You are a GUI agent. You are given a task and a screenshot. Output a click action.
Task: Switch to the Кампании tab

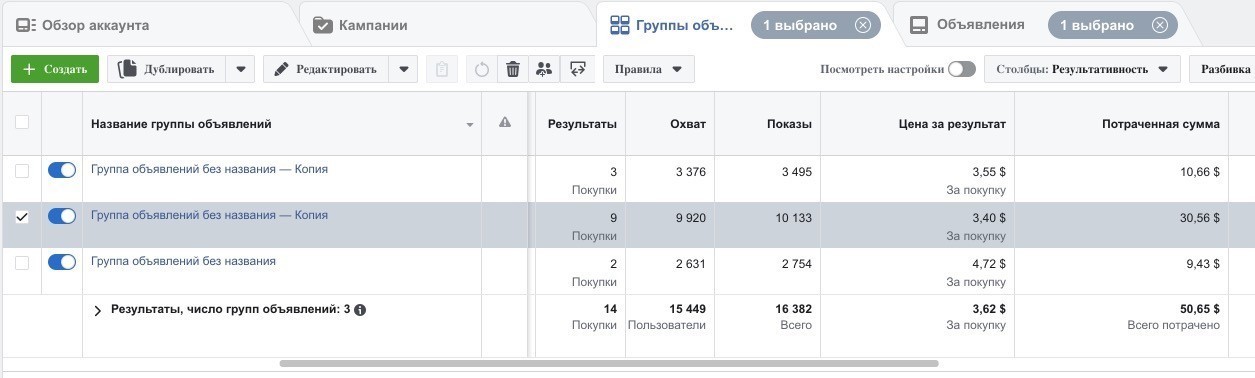pos(360,25)
